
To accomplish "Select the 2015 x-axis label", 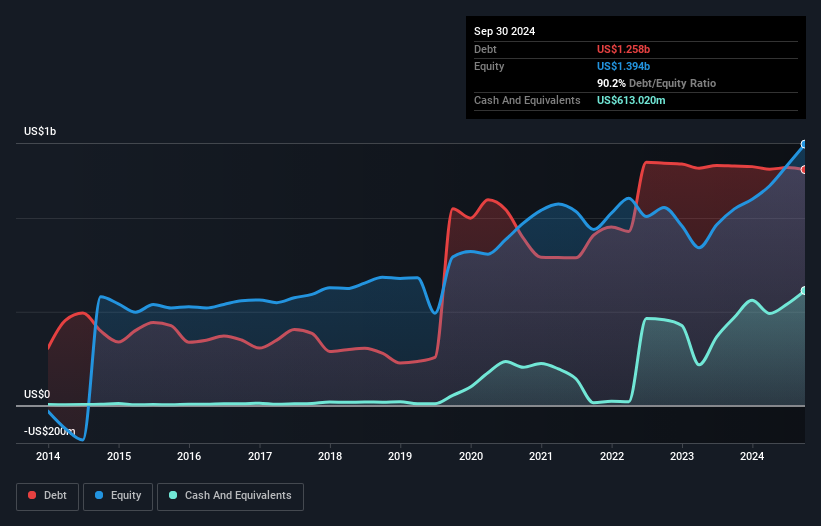I will click(119, 456).
